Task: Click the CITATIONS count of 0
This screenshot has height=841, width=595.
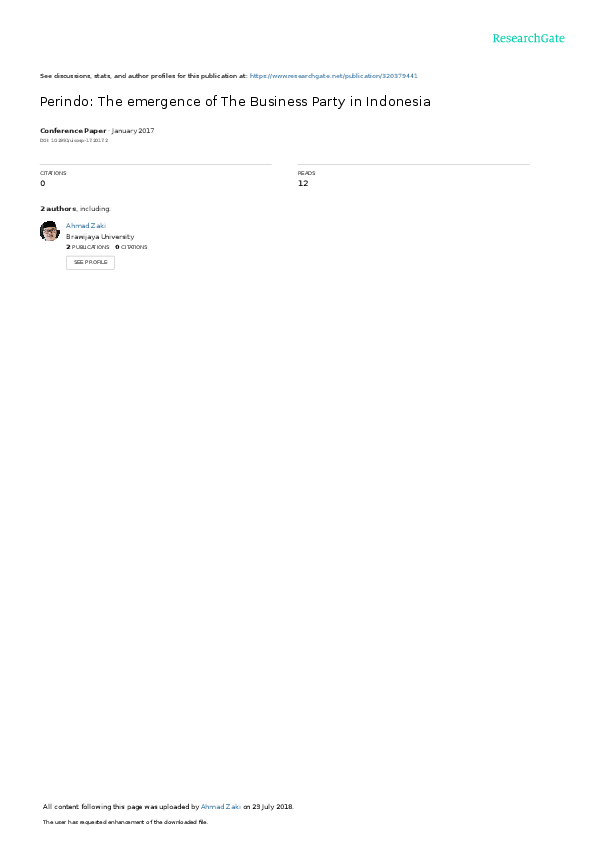Action: pyautogui.click(x=43, y=183)
